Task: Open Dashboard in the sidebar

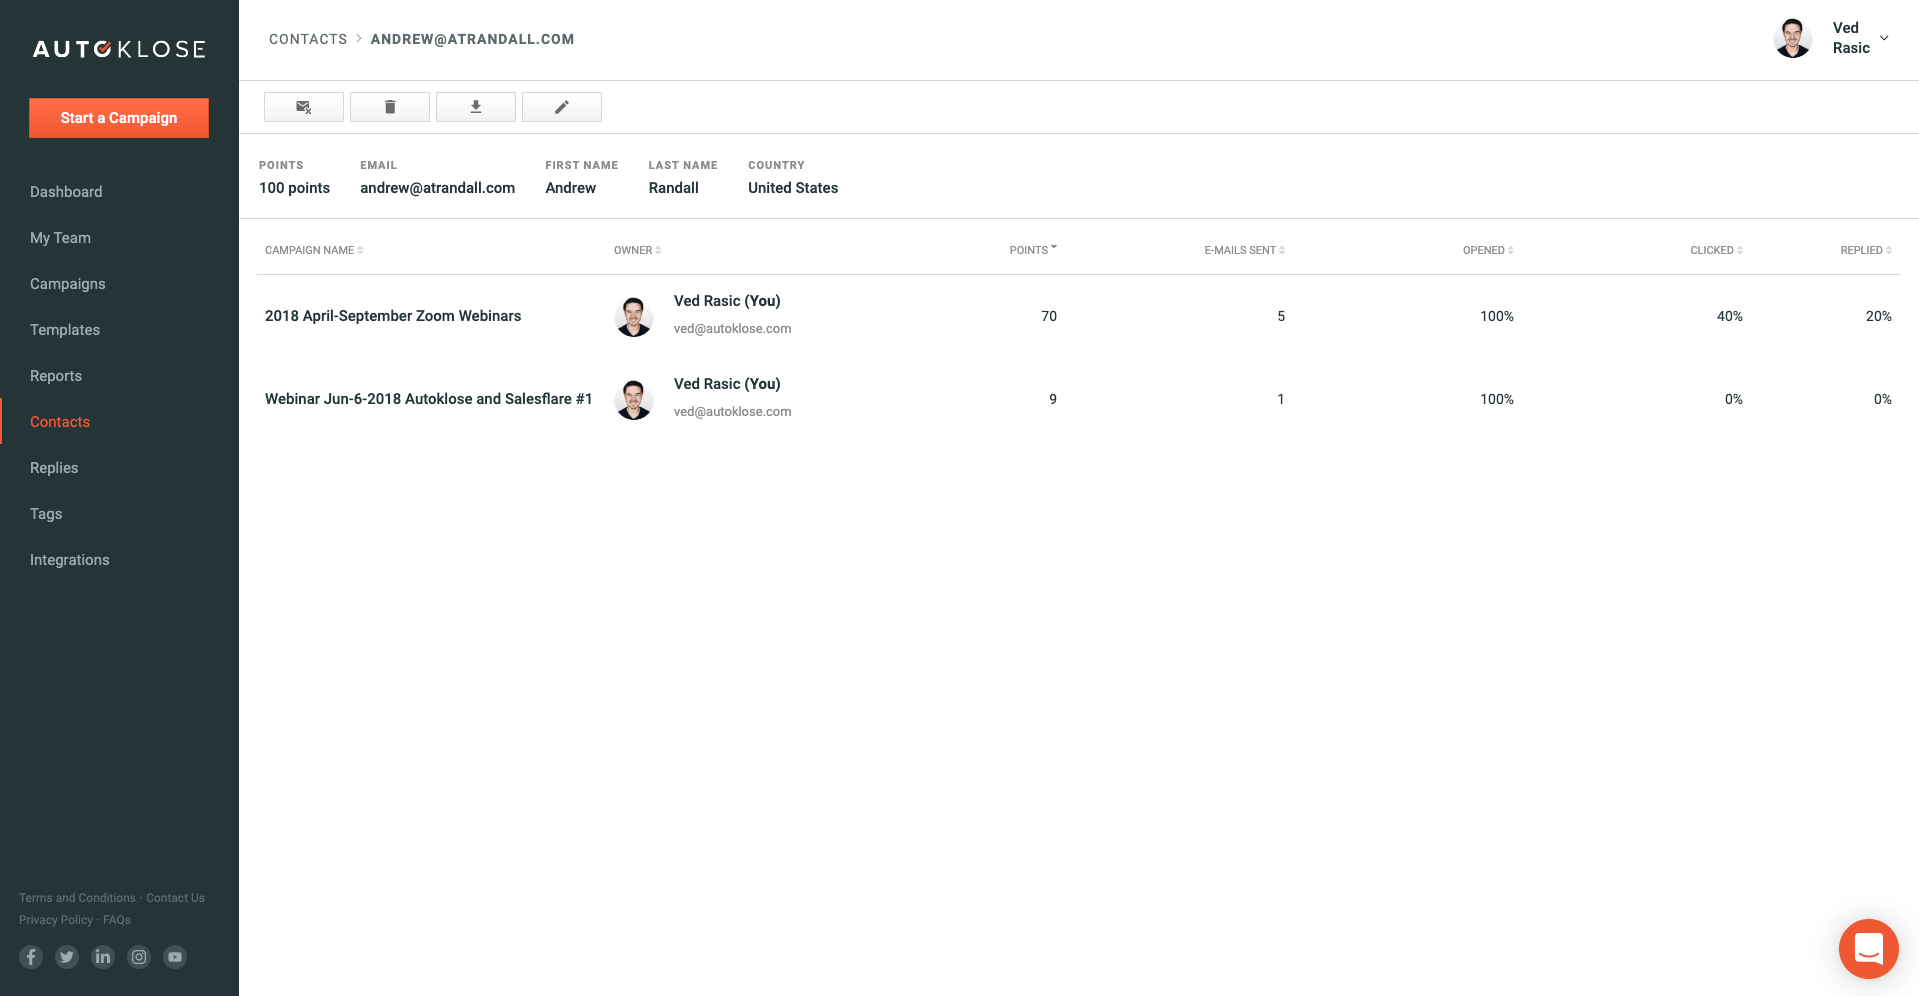Action: coord(66,192)
